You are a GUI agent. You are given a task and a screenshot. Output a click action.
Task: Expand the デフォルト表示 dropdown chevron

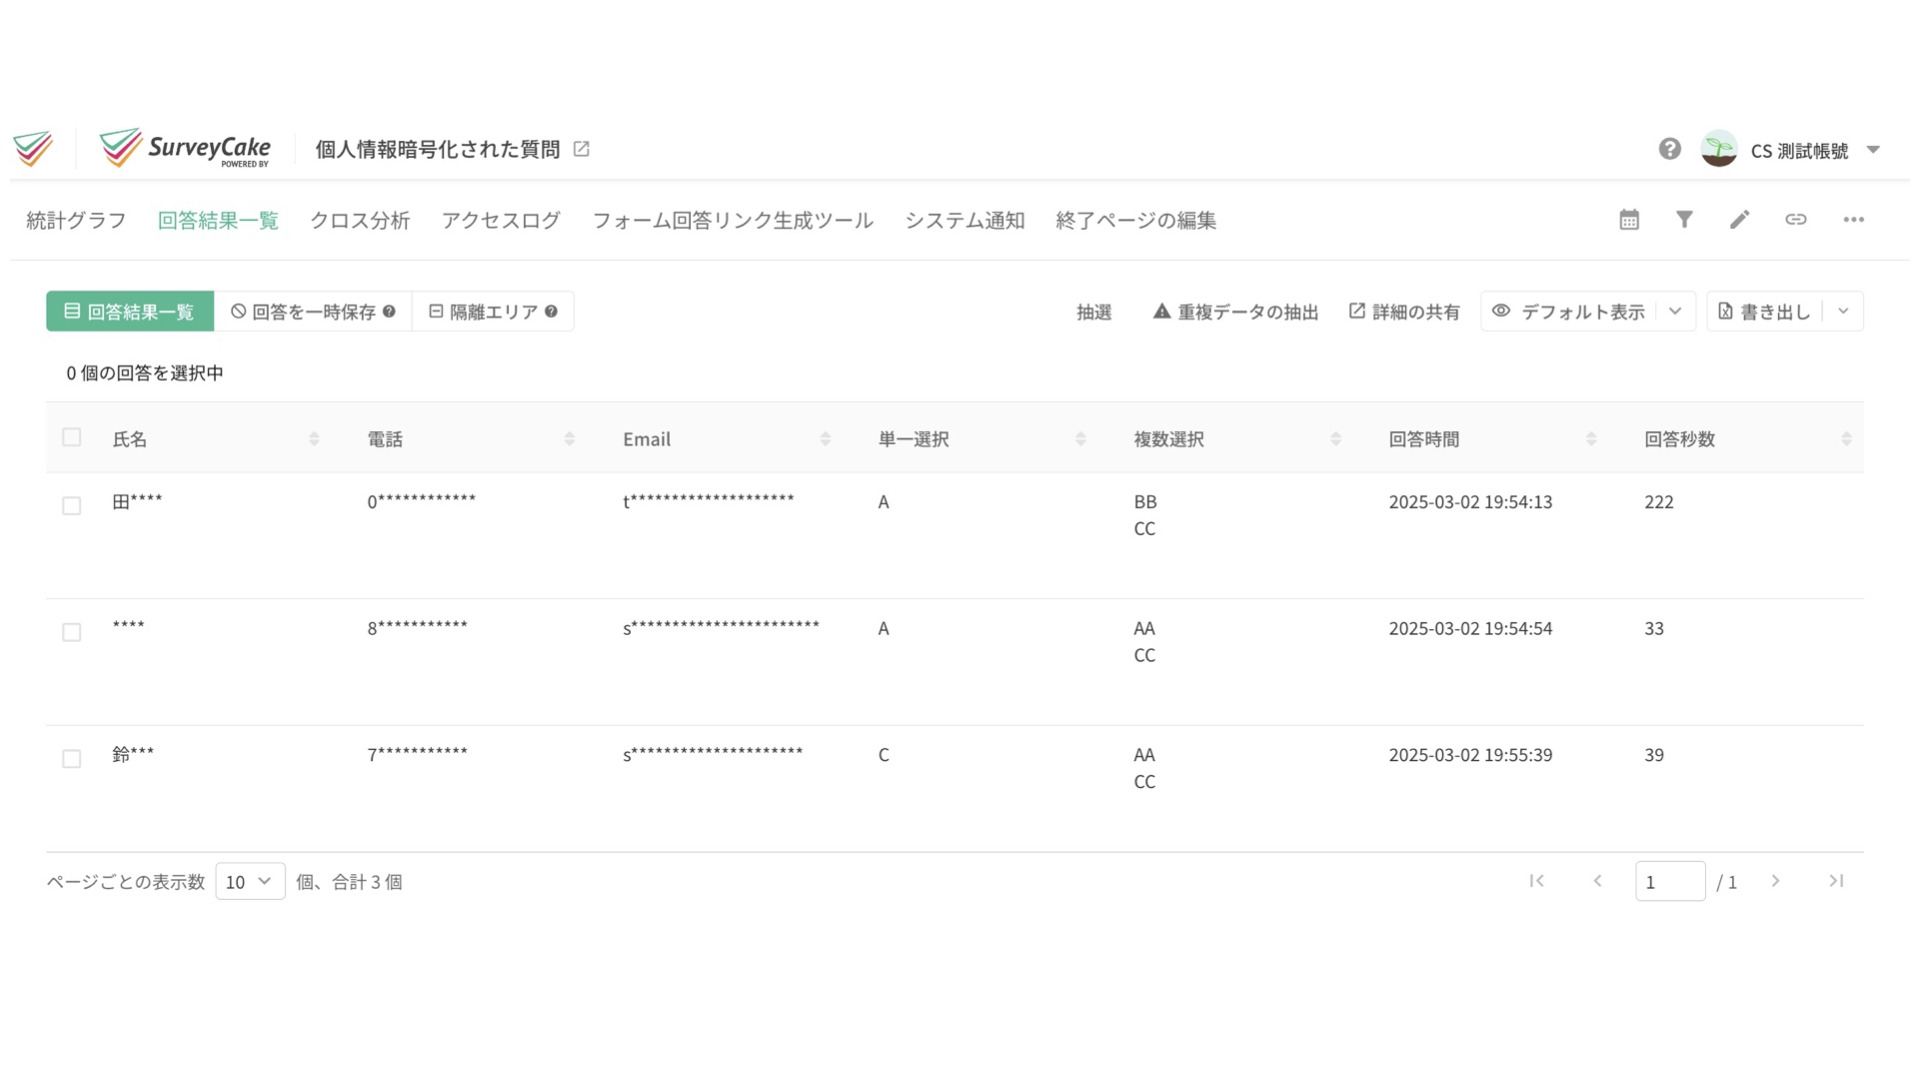click(x=1675, y=311)
